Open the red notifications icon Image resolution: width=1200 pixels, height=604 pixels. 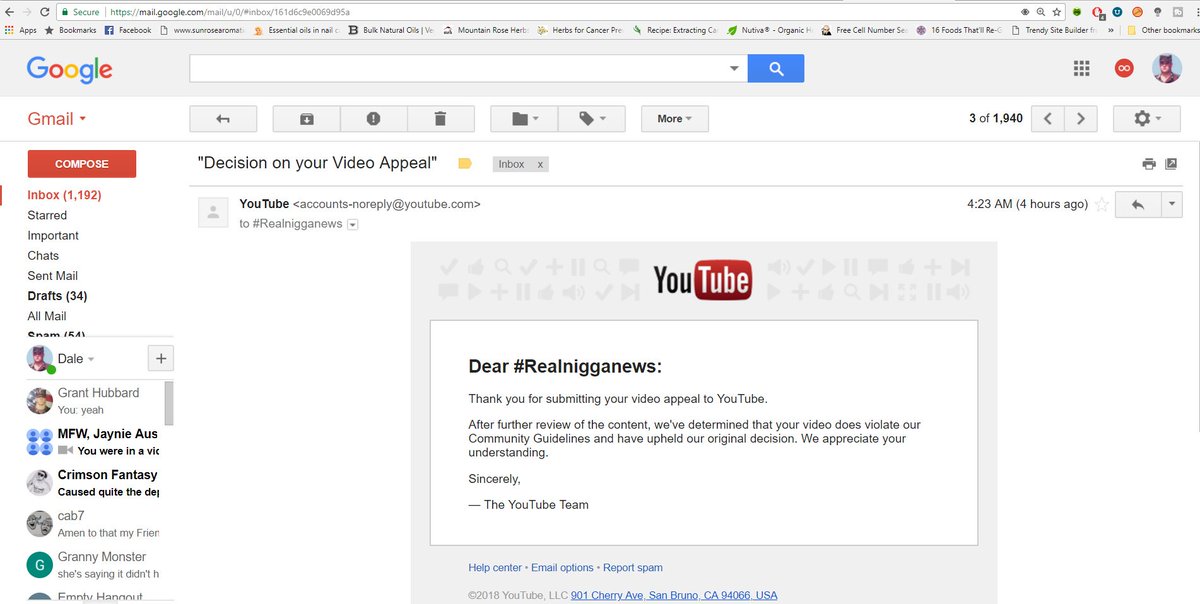coord(1124,68)
